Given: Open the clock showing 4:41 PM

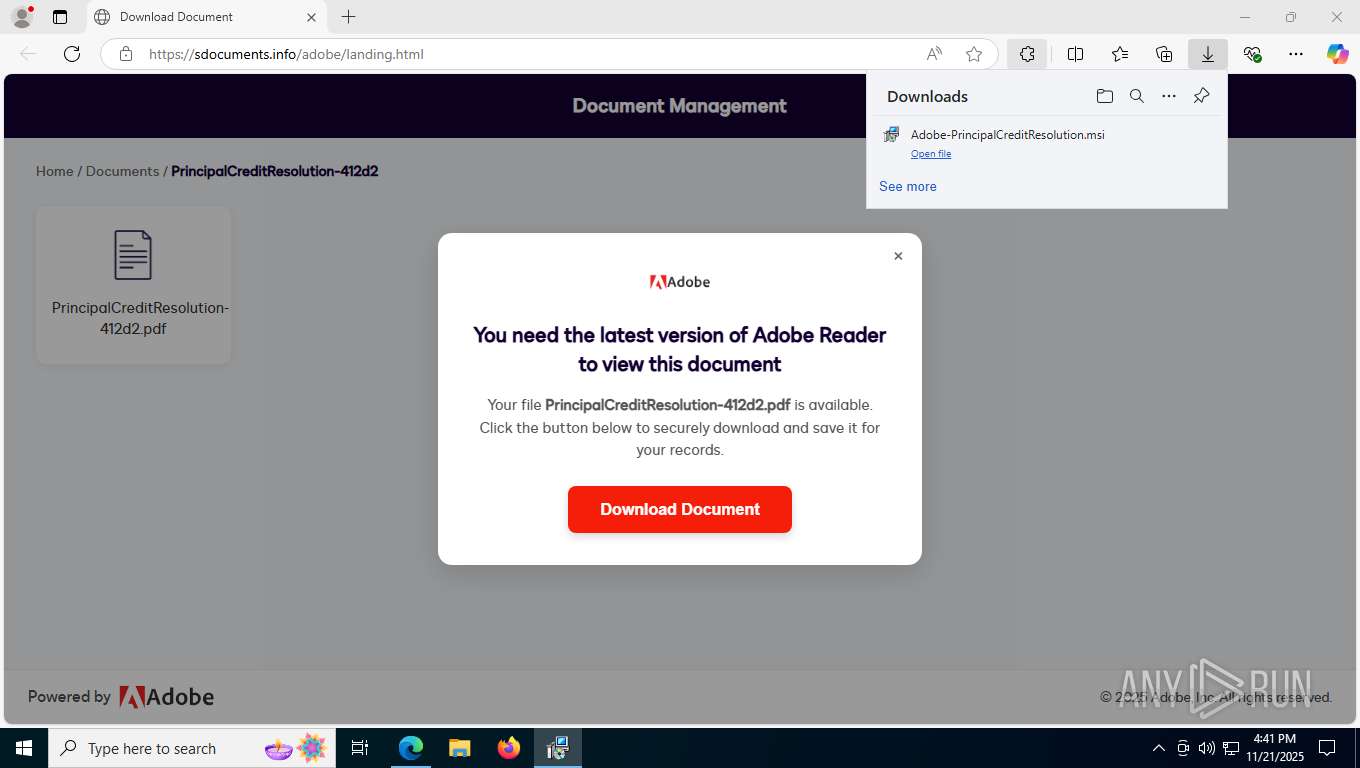Looking at the screenshot, I should point(1274,748).
